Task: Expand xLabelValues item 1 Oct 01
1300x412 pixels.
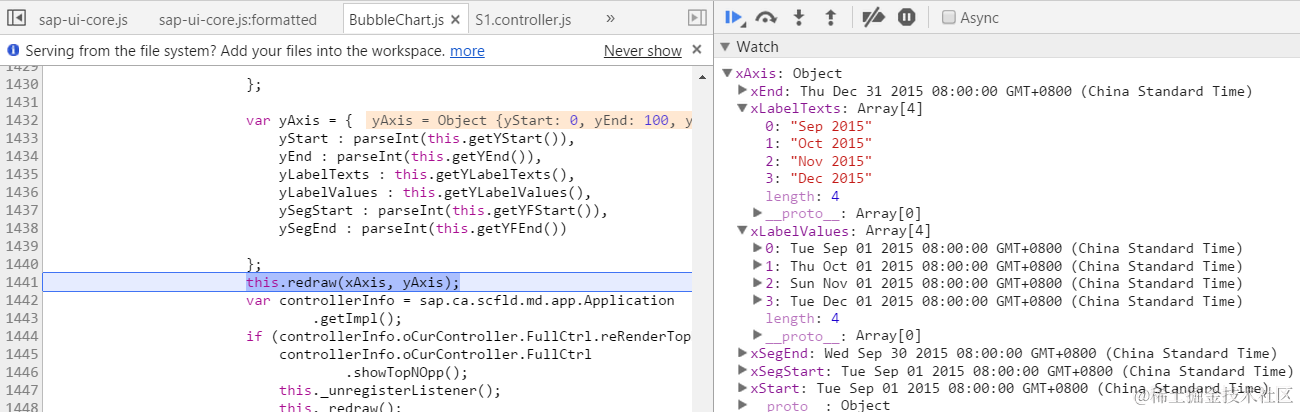Action: click(757, 266)
